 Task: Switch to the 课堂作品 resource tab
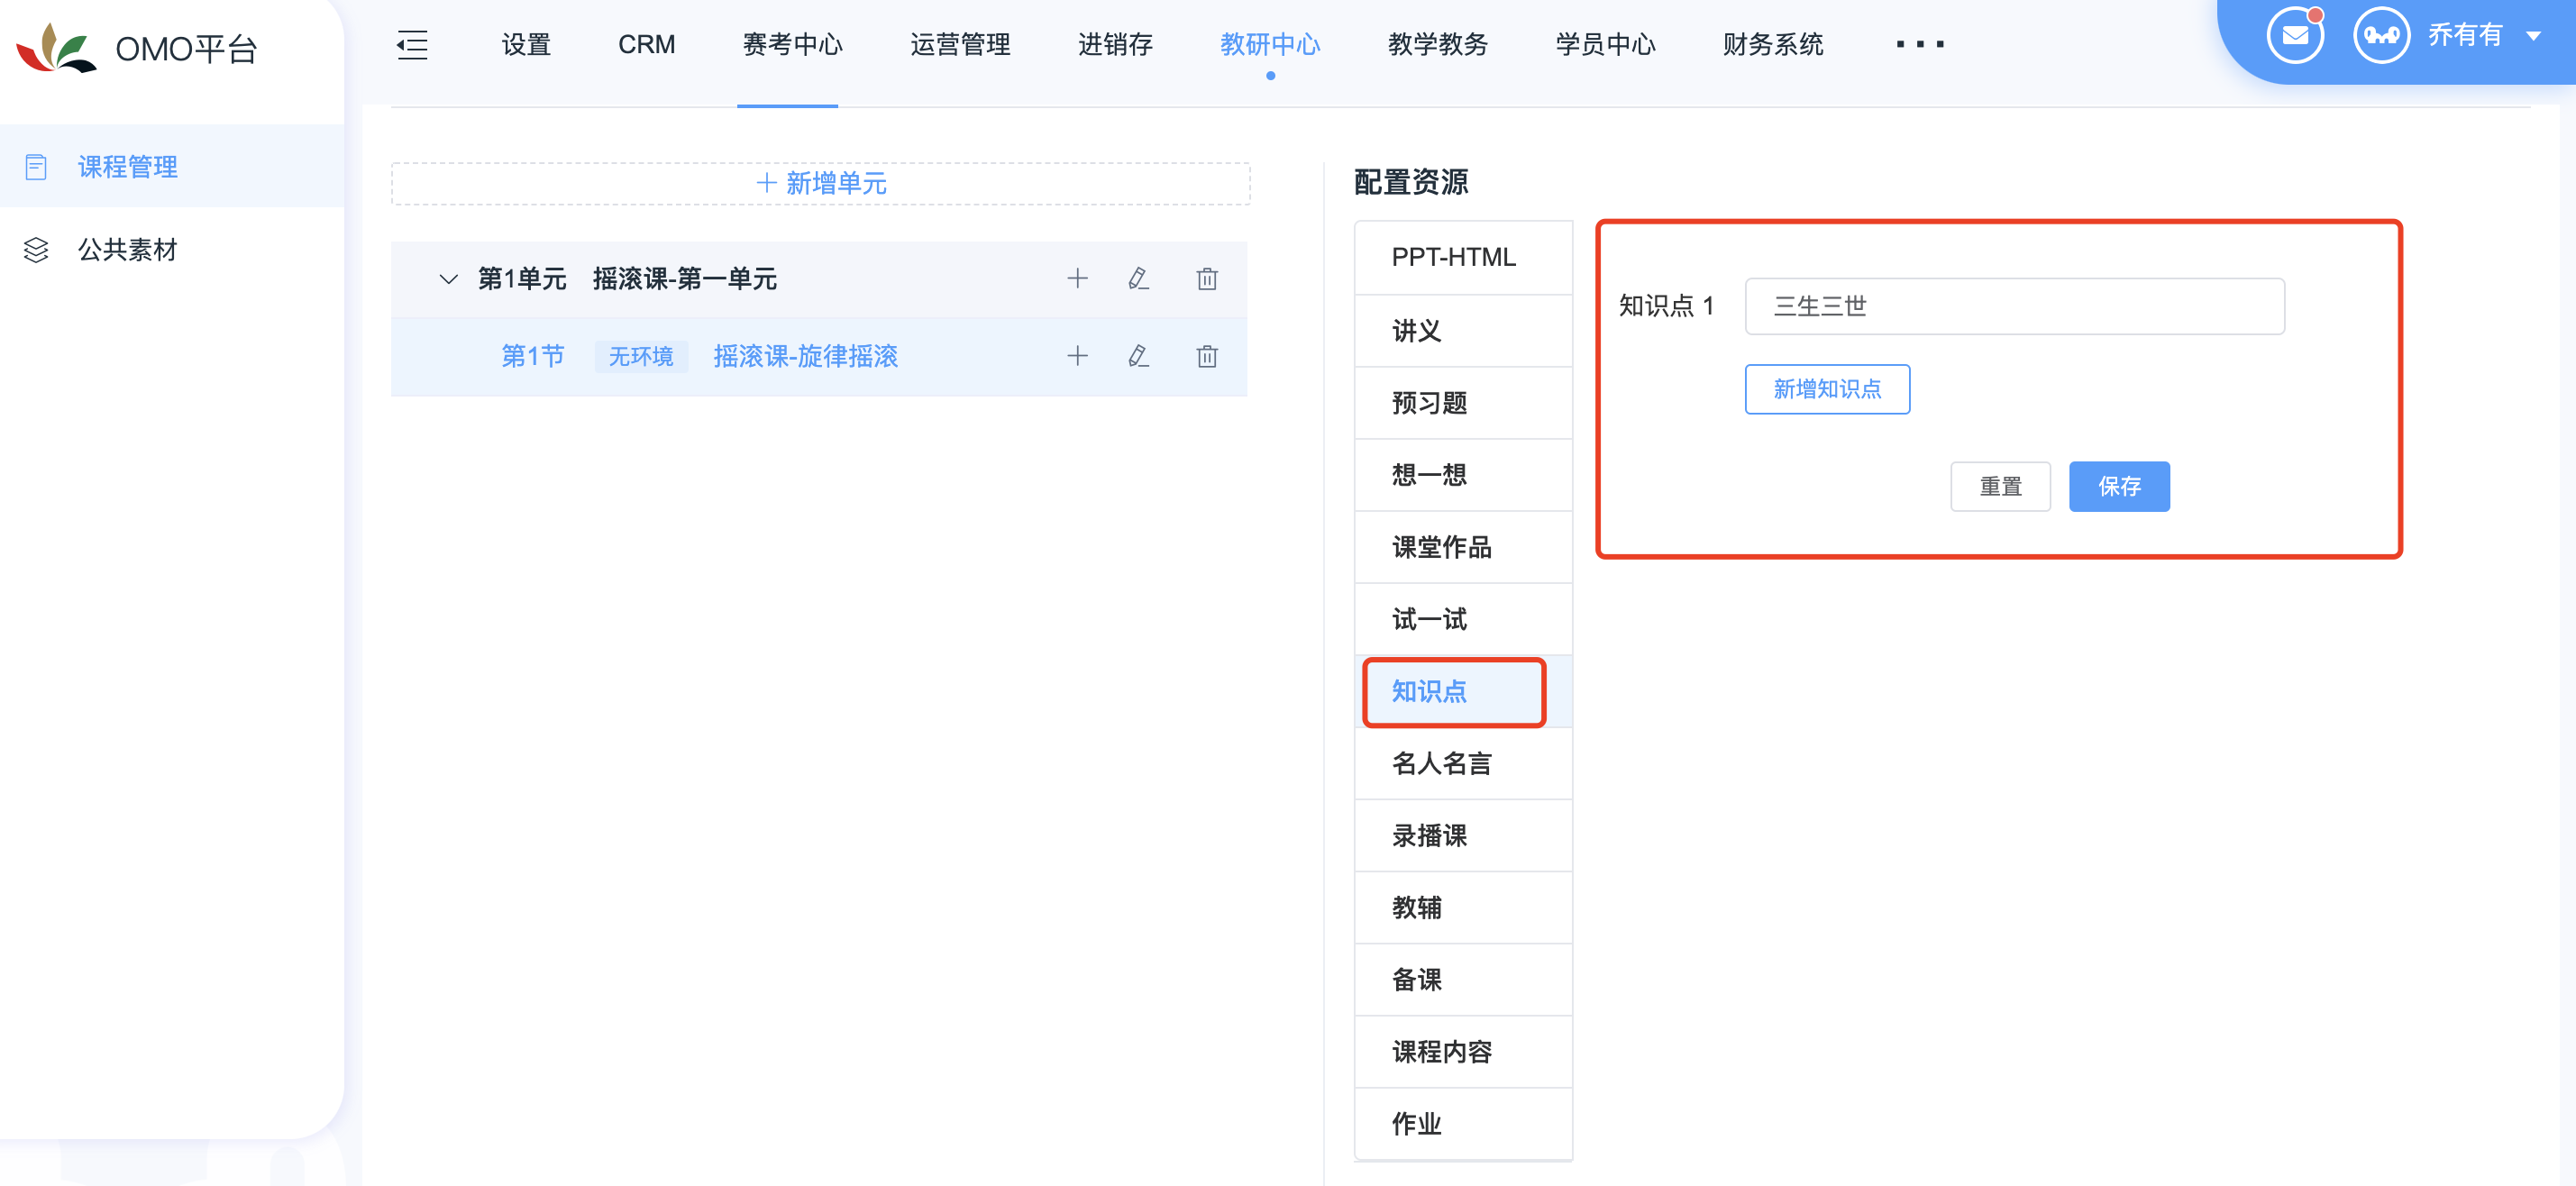pos(1463,547)
